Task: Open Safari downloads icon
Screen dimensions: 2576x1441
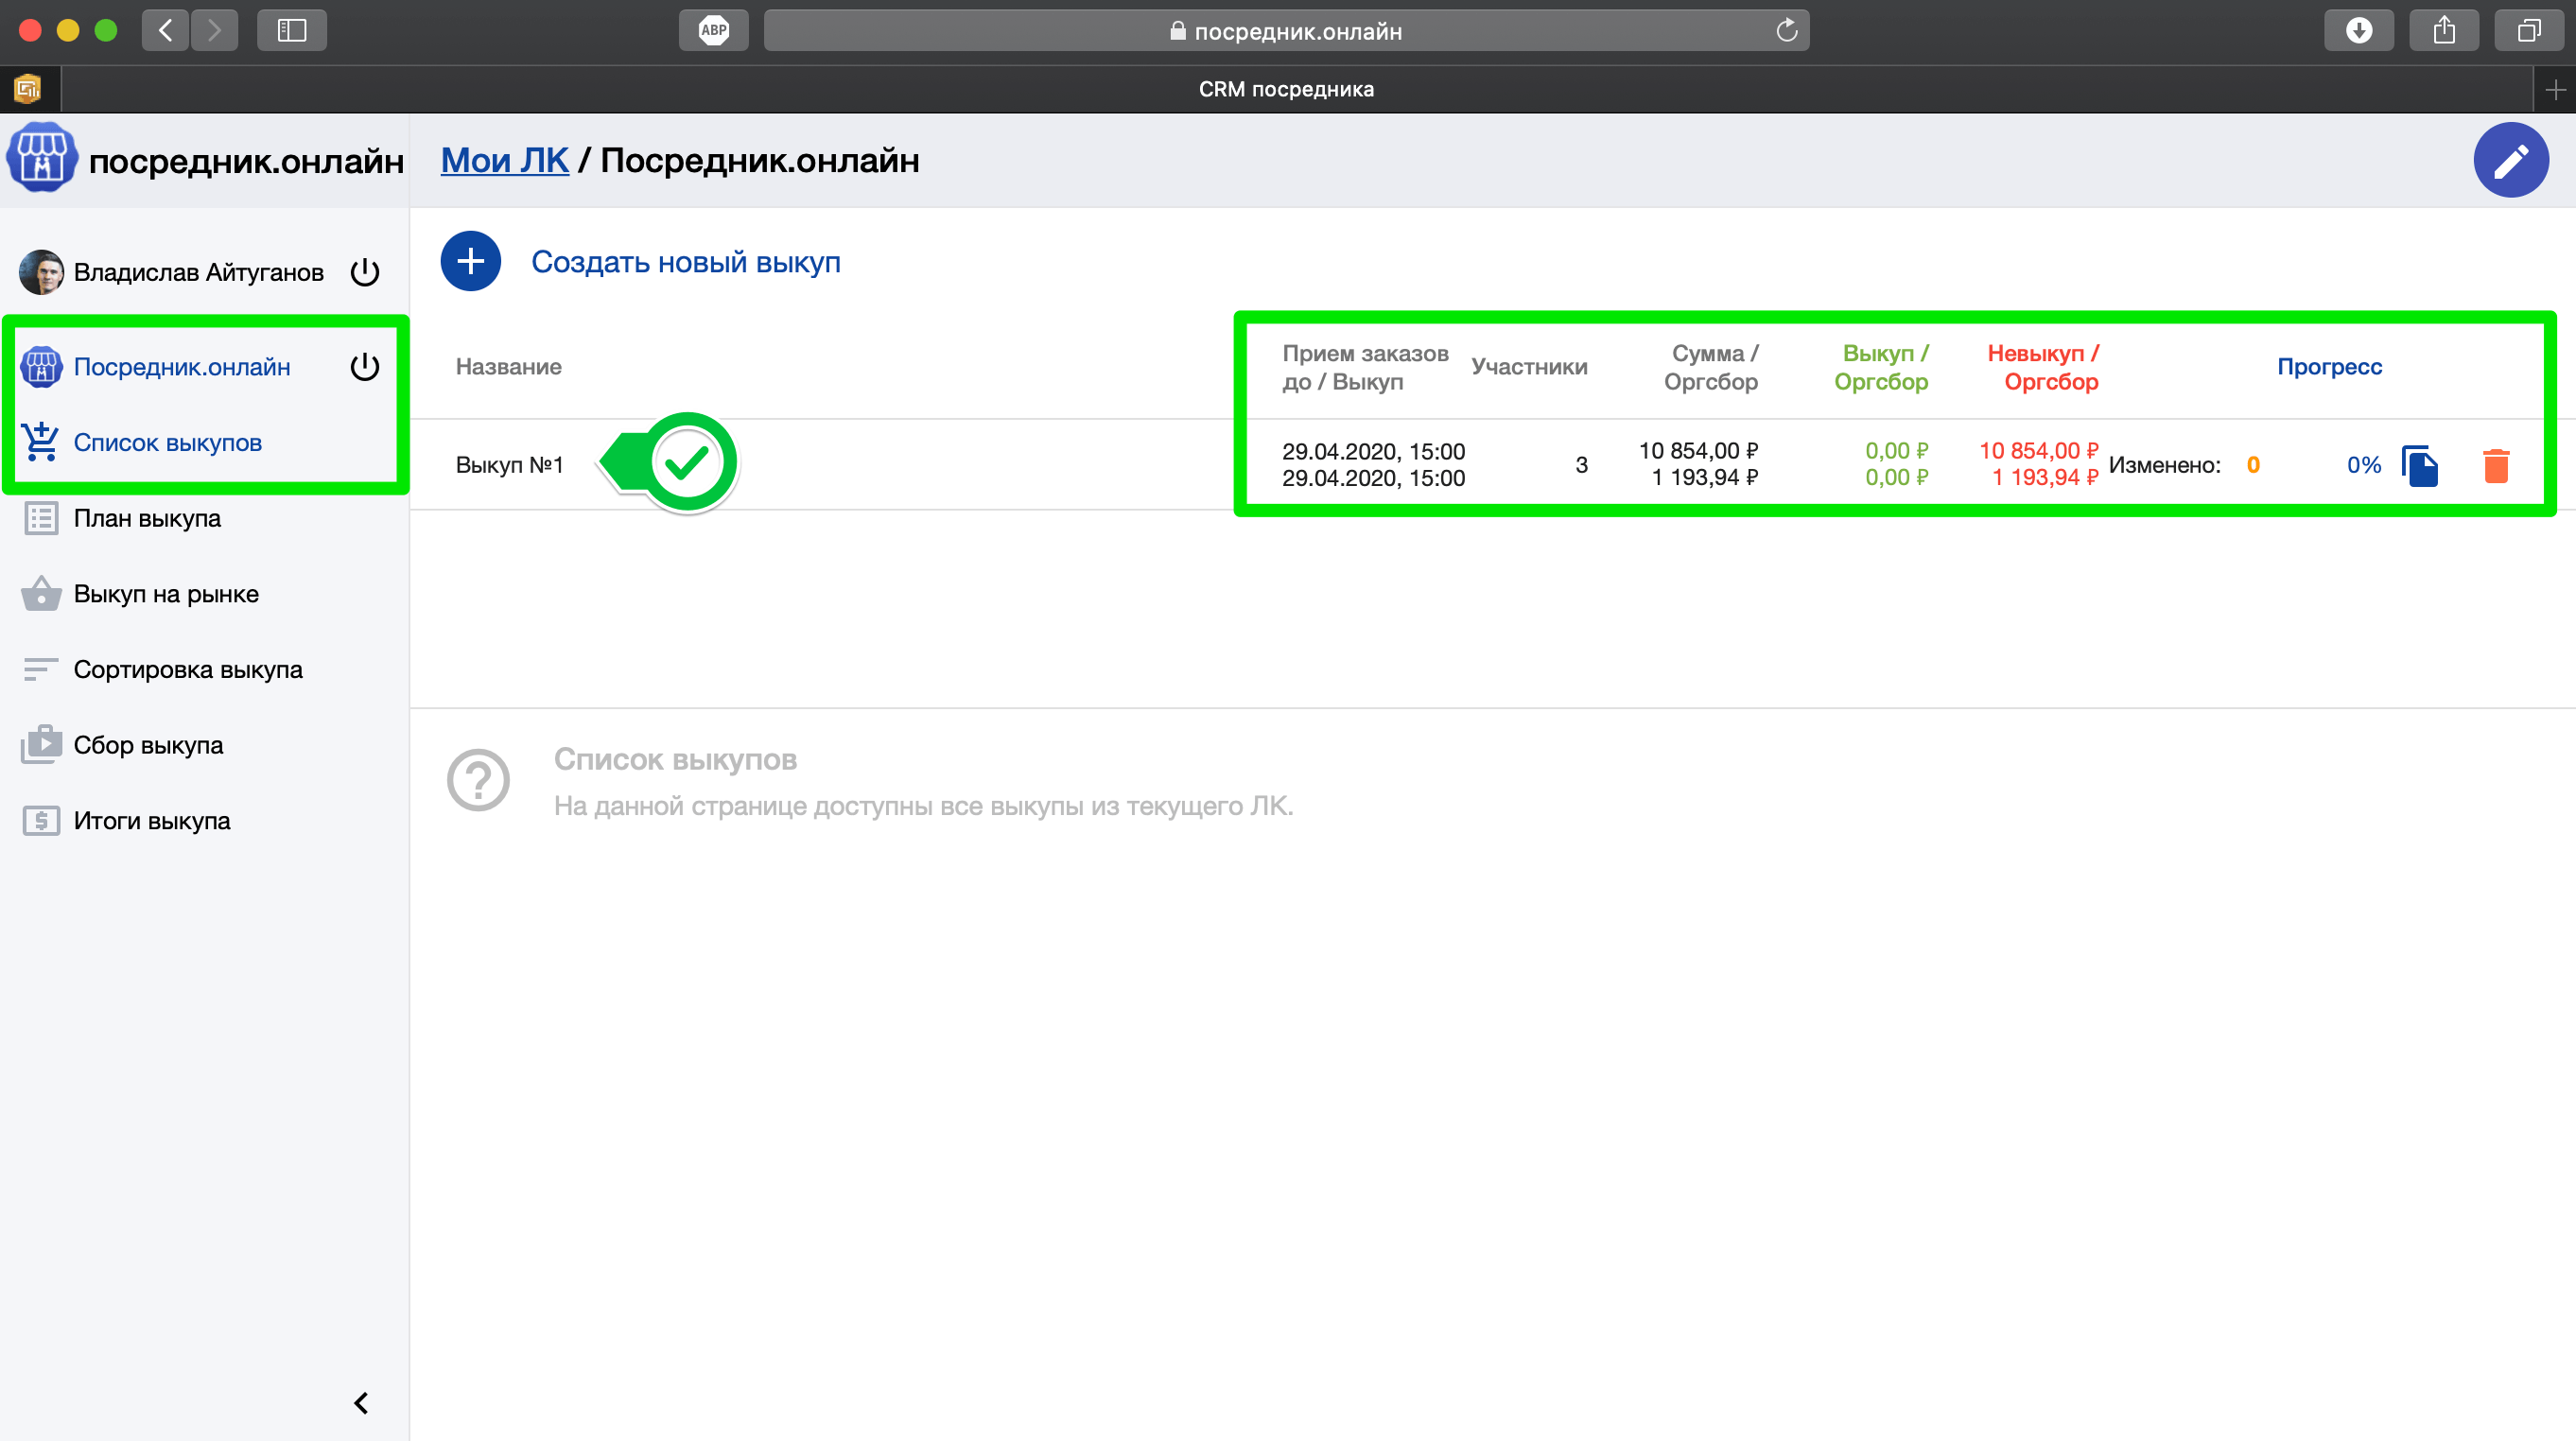Action: click(2358, 30)
